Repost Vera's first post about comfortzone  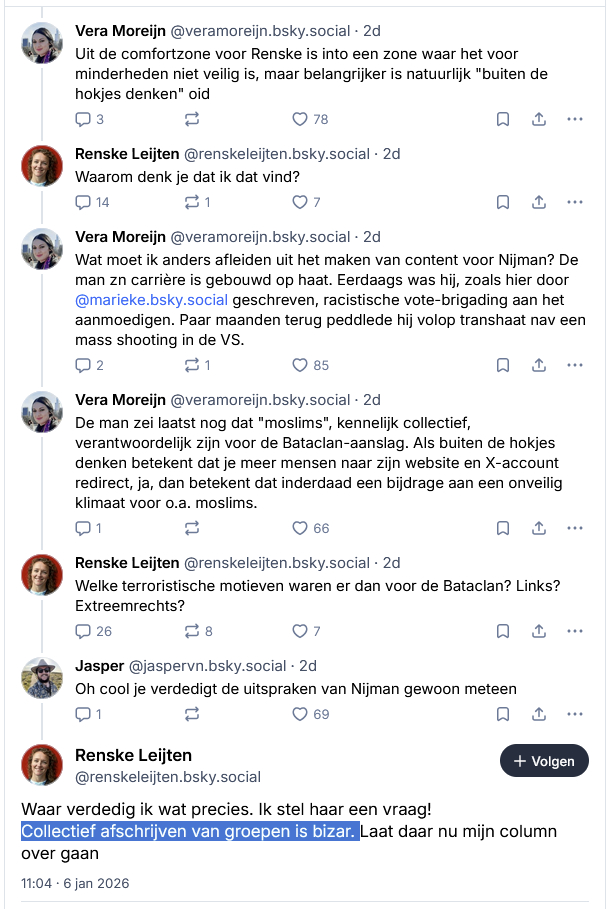tap(191, 119)
